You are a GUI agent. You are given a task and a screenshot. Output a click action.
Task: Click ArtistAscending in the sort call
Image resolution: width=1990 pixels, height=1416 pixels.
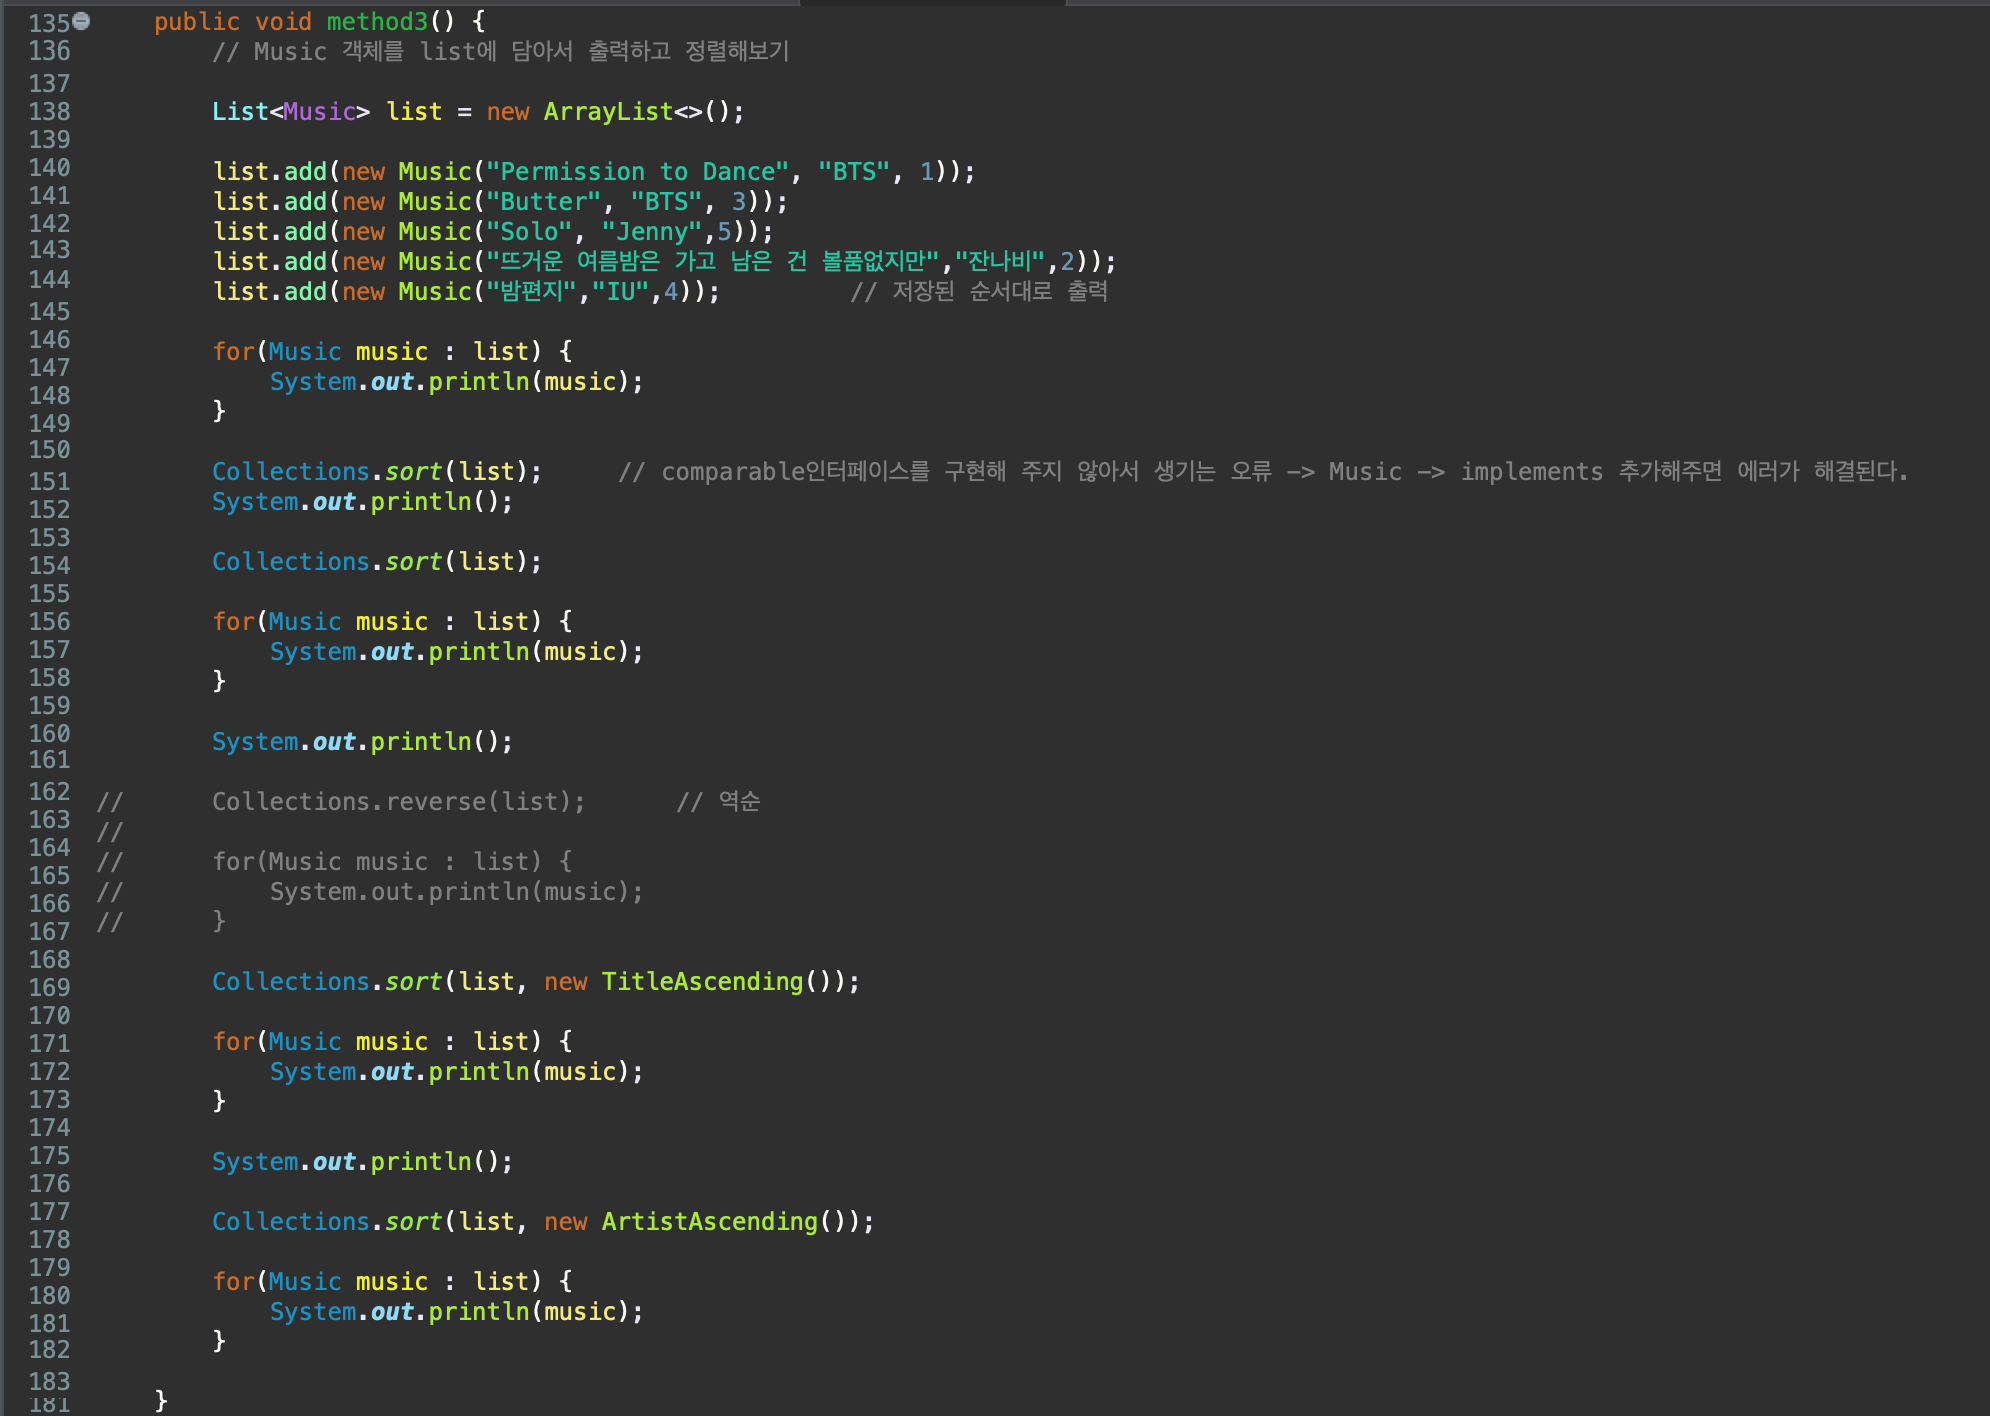[x=709, y=1221]
